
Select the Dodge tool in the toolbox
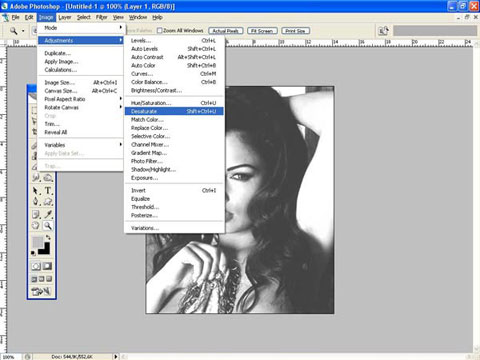[x=48, y=178]
